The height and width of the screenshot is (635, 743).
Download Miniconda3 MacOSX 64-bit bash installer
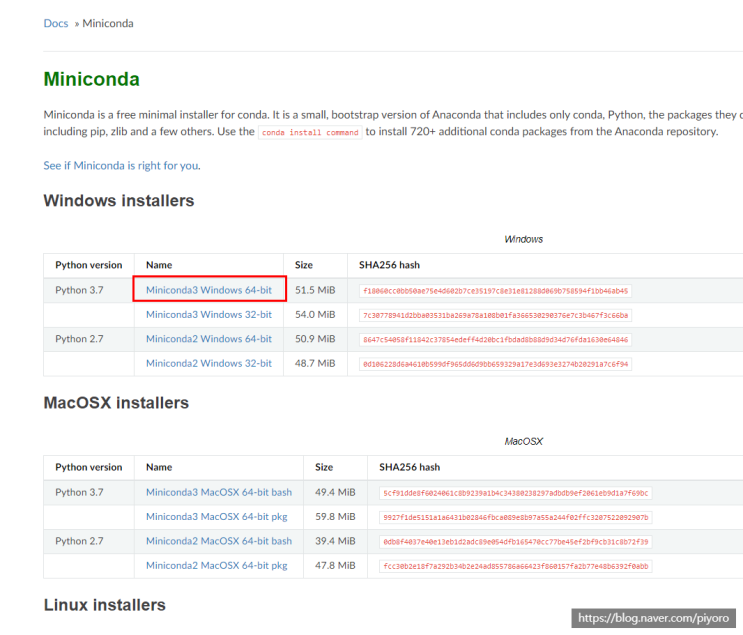click(218, 492)
